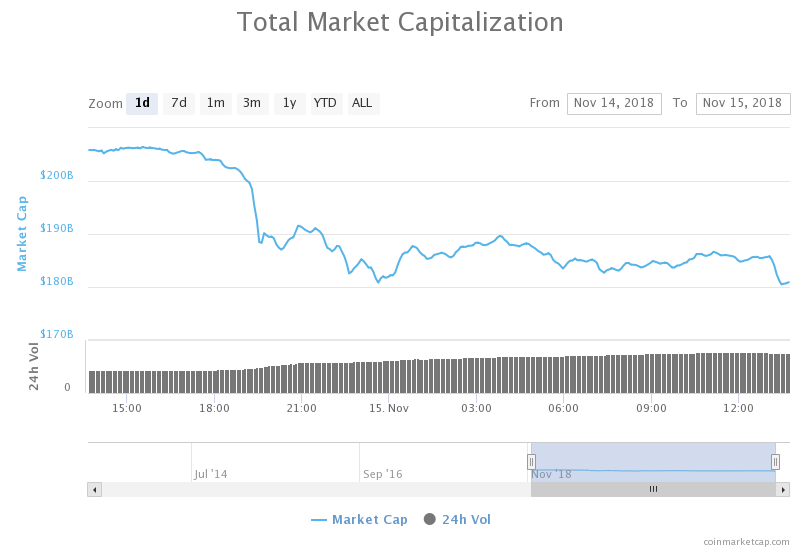The width and height of the screenshot is (800, 550).
Task: Show ALL historical data
Action: (362, 103)
